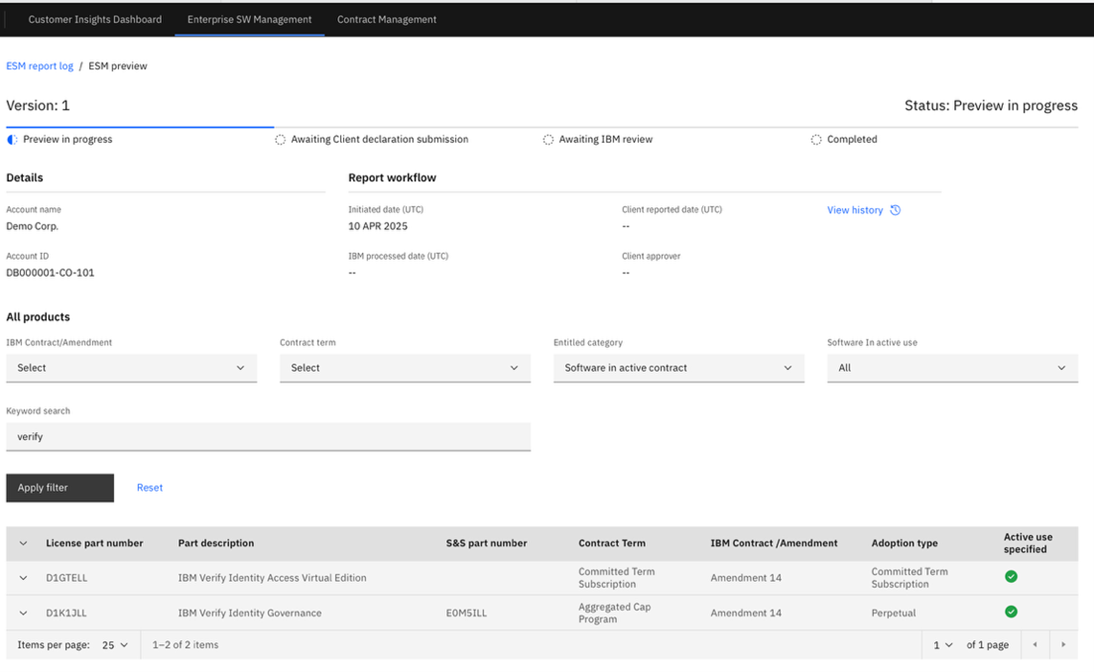This screenshot has height=672, width=1094.
Task: Click the green checkmark in D1GTELL row
Action: [x=1011, y=576]
